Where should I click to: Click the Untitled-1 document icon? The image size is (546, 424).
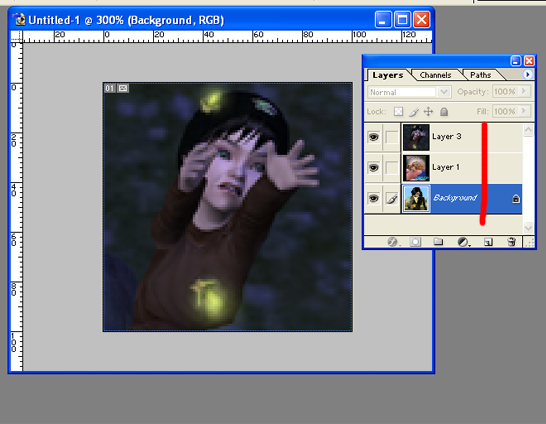19,20
